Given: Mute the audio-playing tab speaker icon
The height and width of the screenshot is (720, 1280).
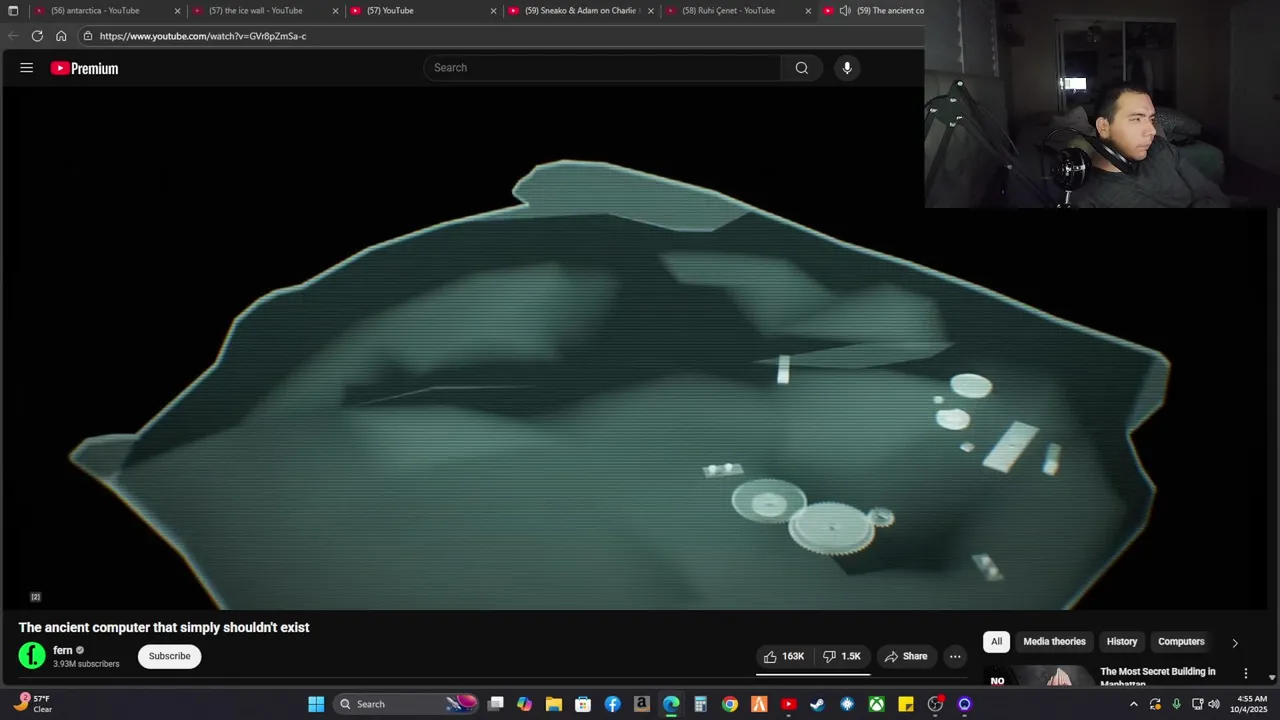Looking at the screenshot, I should click(x=845, y=11).
